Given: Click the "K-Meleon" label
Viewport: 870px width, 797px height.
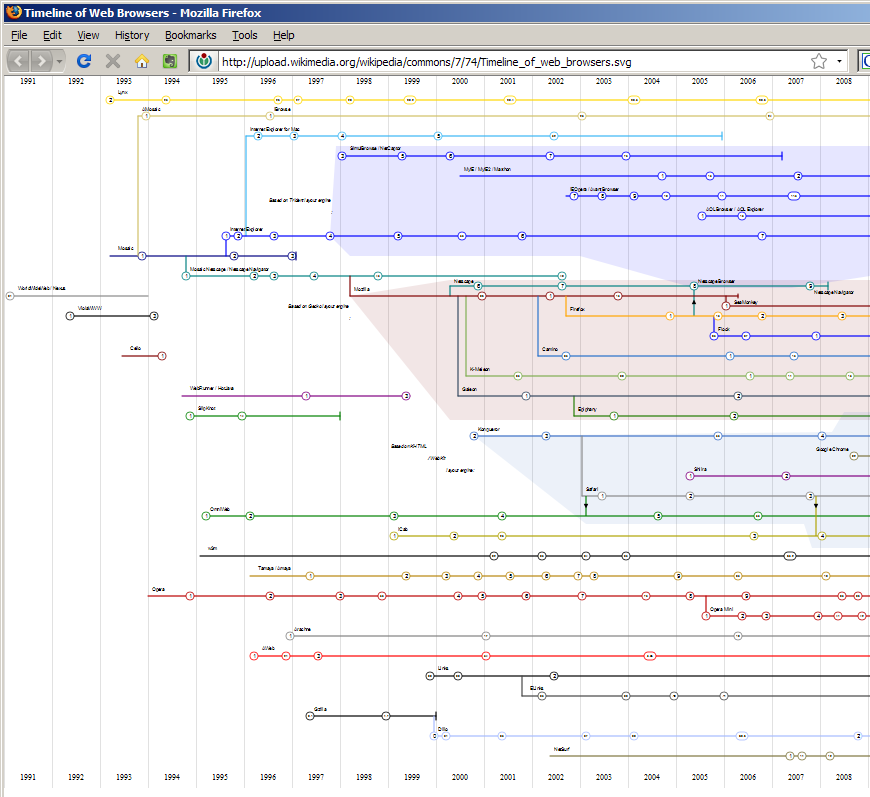Looking at the screenshot, I should coord(479,369).
